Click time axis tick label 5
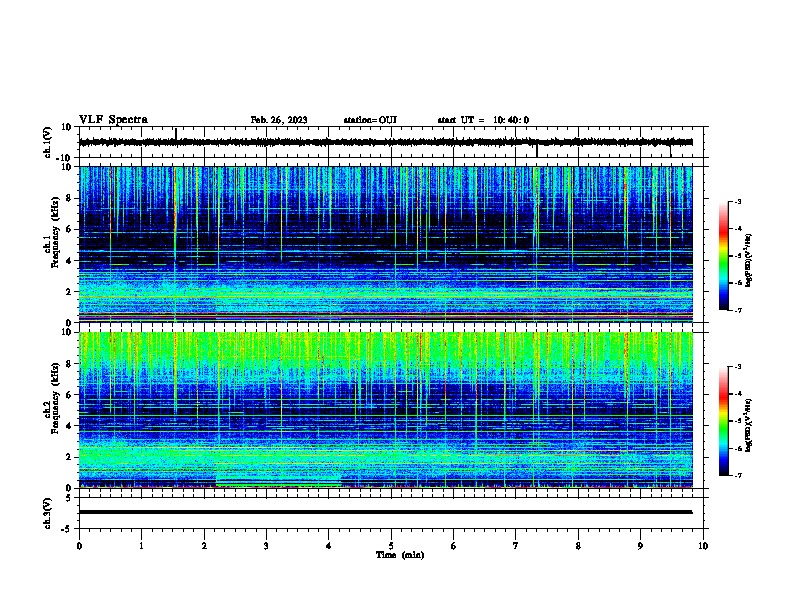Screen dimensions: 792x612 [391, 546]
